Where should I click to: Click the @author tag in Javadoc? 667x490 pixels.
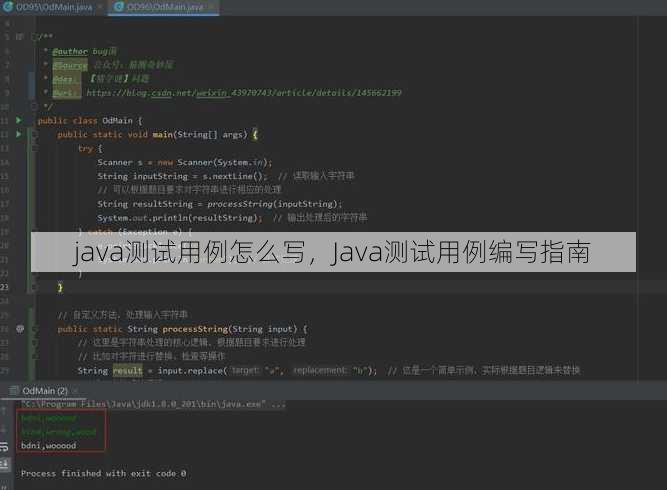point(70,51)
